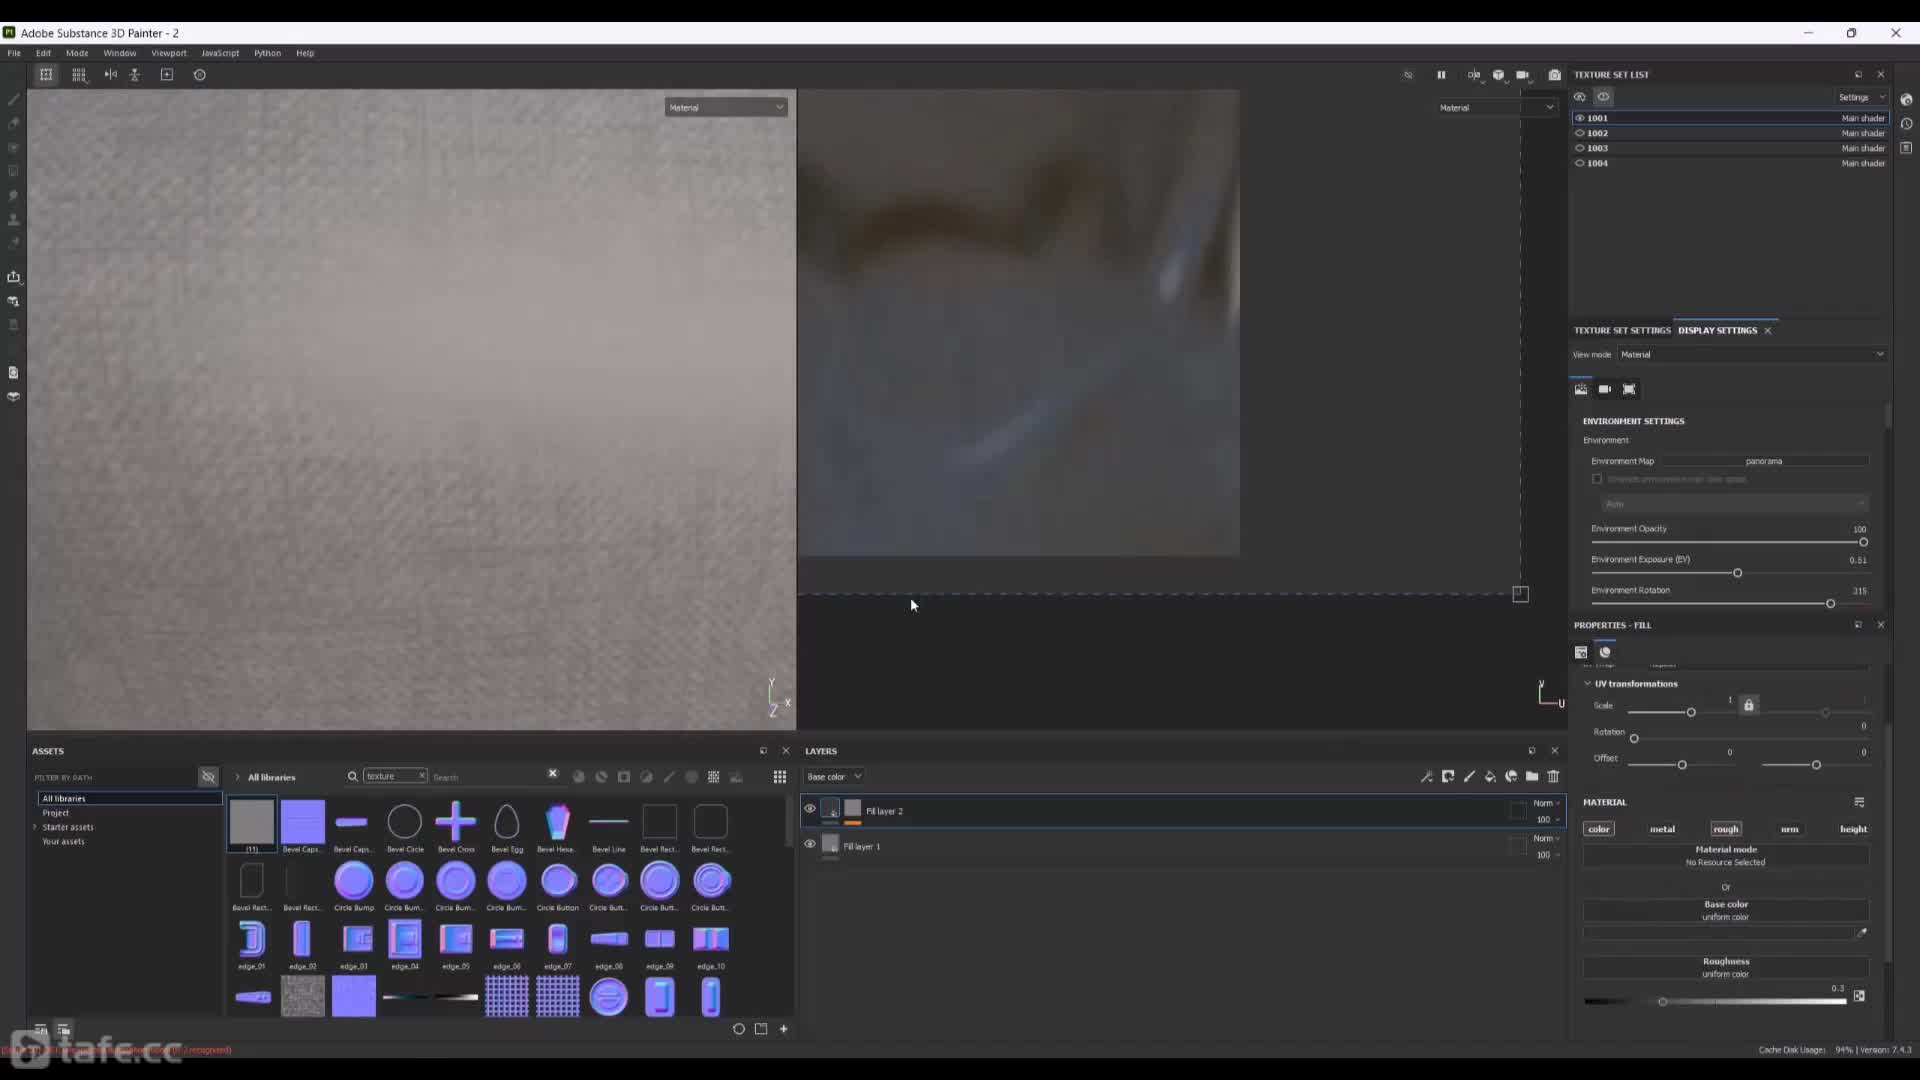Open the 3D viewport Material dropdown
Image resolution: width=1920 pixels, height=1080 pixels.
point(726,107)
